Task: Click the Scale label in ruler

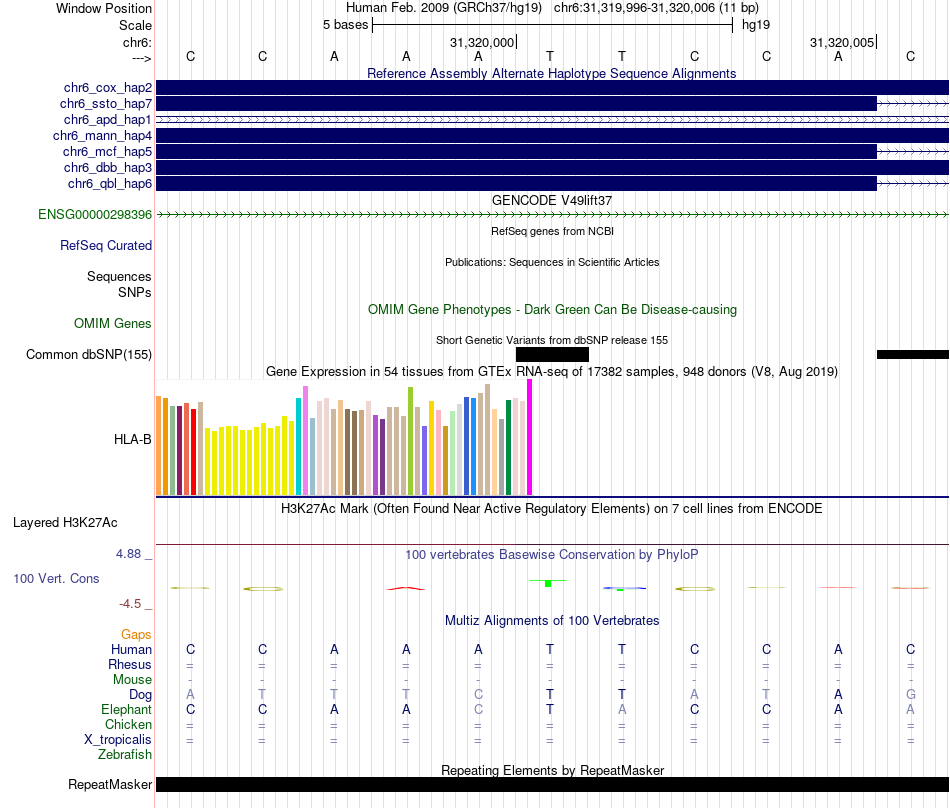Action: (135, 25)
